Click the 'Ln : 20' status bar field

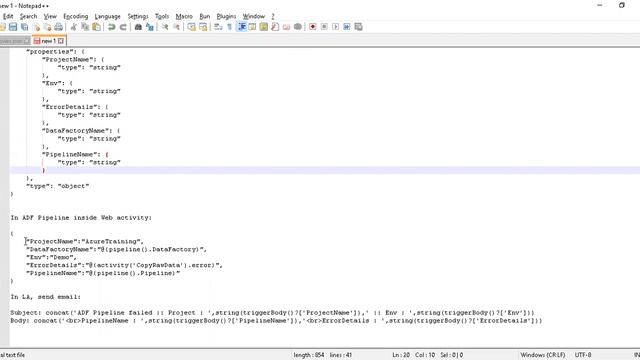point(401,355)
